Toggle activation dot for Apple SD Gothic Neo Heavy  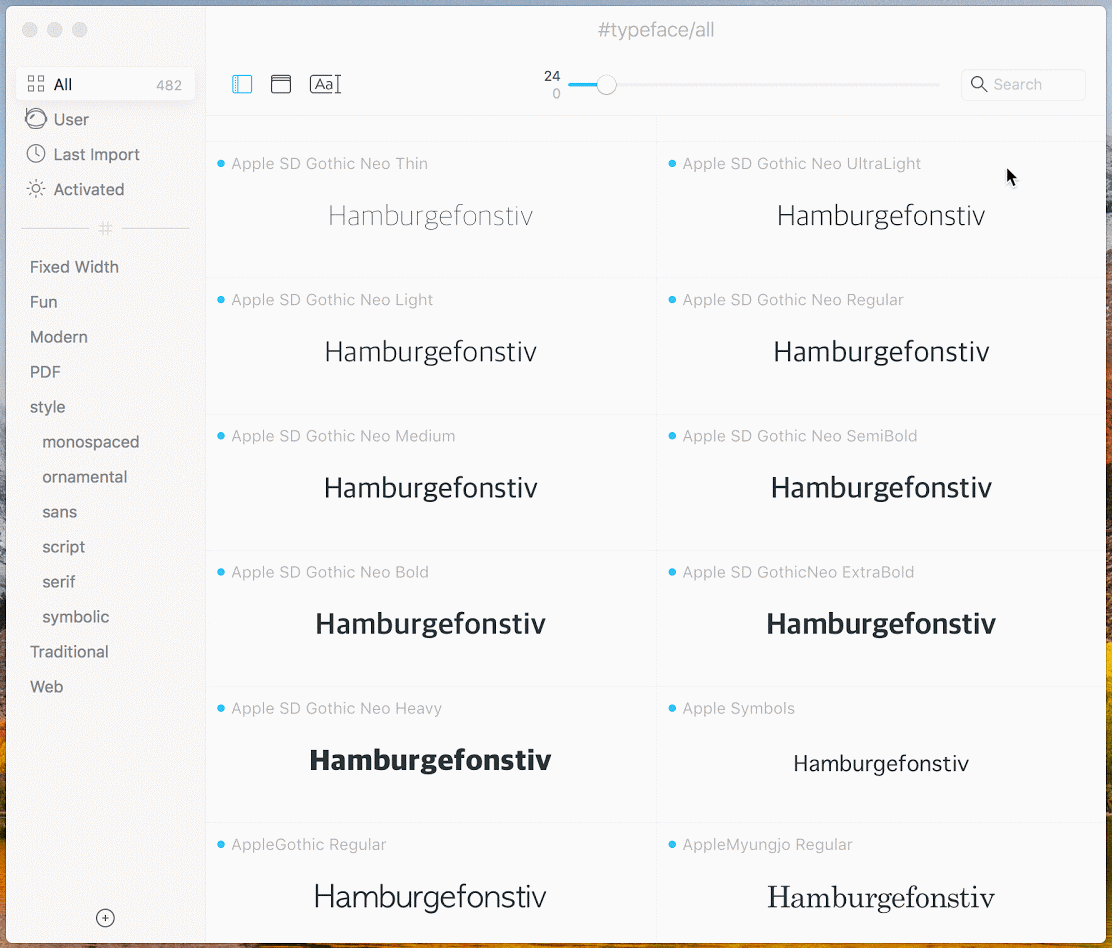221,708
